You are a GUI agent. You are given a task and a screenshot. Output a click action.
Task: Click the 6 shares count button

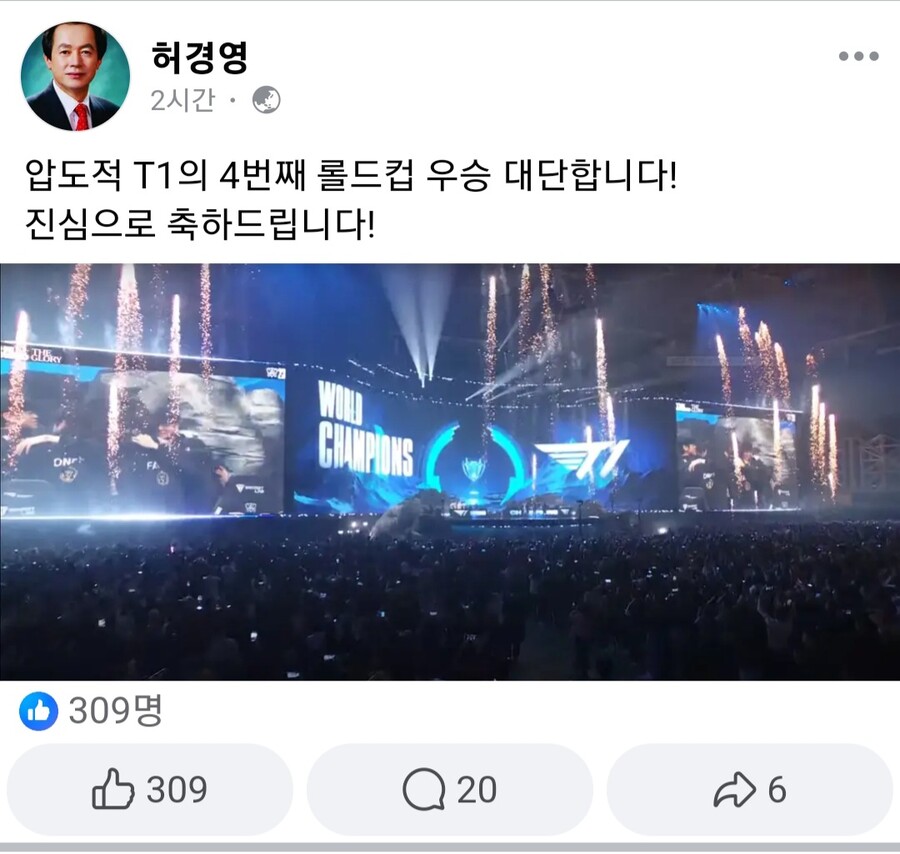pyautogui.click(x=750, y=790)
